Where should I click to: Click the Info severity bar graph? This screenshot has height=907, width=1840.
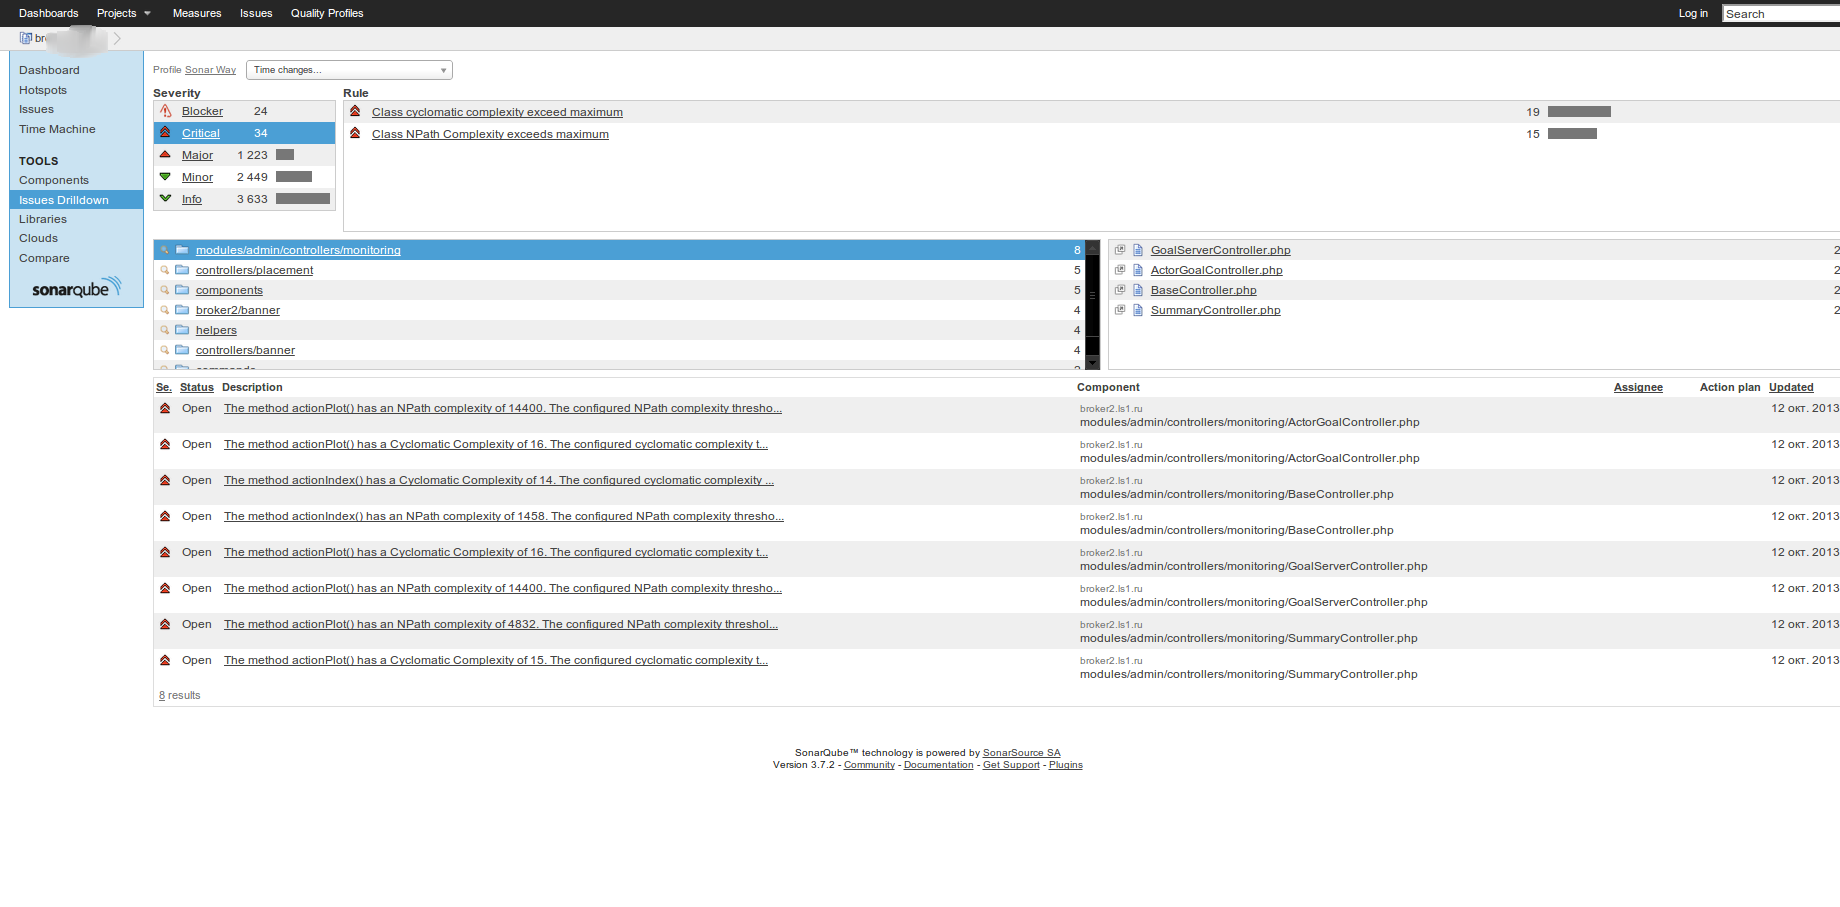pyautogui.click(x=303, y=199)
